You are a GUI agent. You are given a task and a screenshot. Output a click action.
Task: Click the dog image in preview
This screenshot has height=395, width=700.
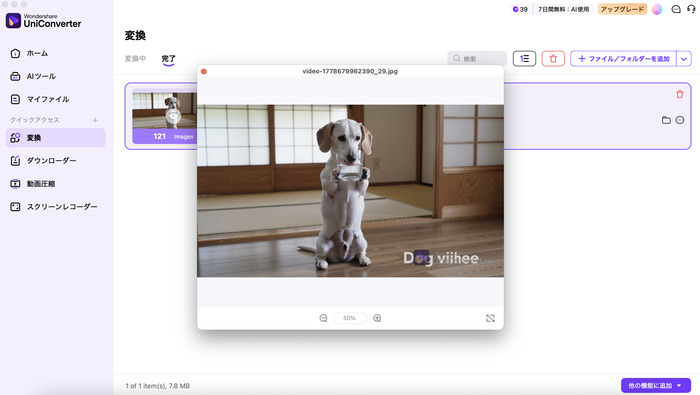pyautogui.click(x=350, y=191)
